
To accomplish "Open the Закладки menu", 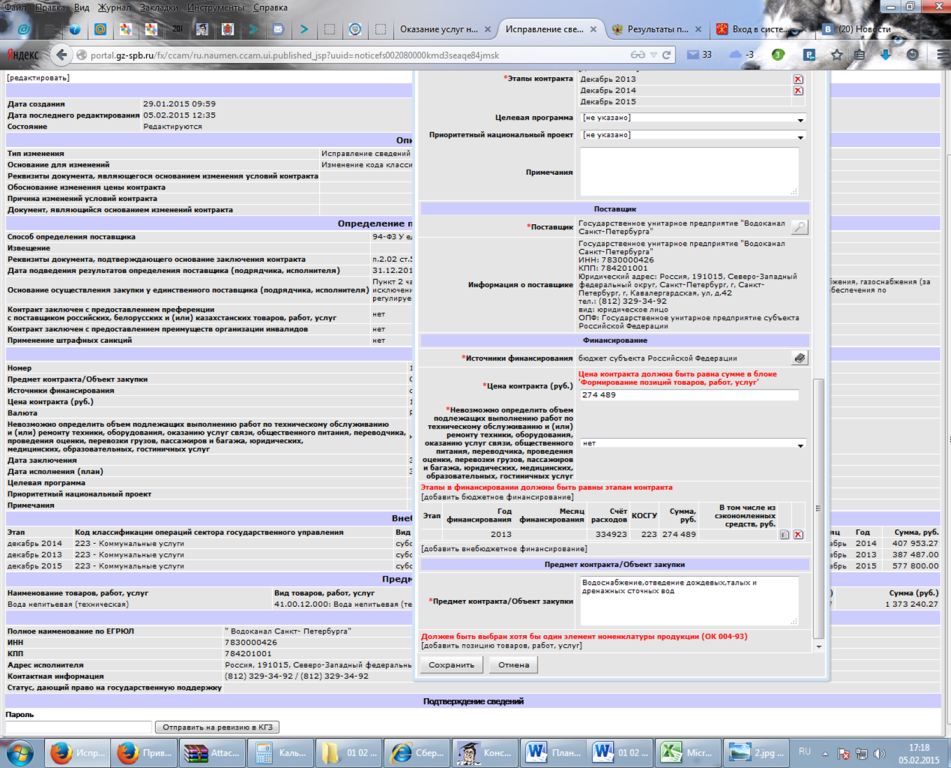I will tap(159, 7).
